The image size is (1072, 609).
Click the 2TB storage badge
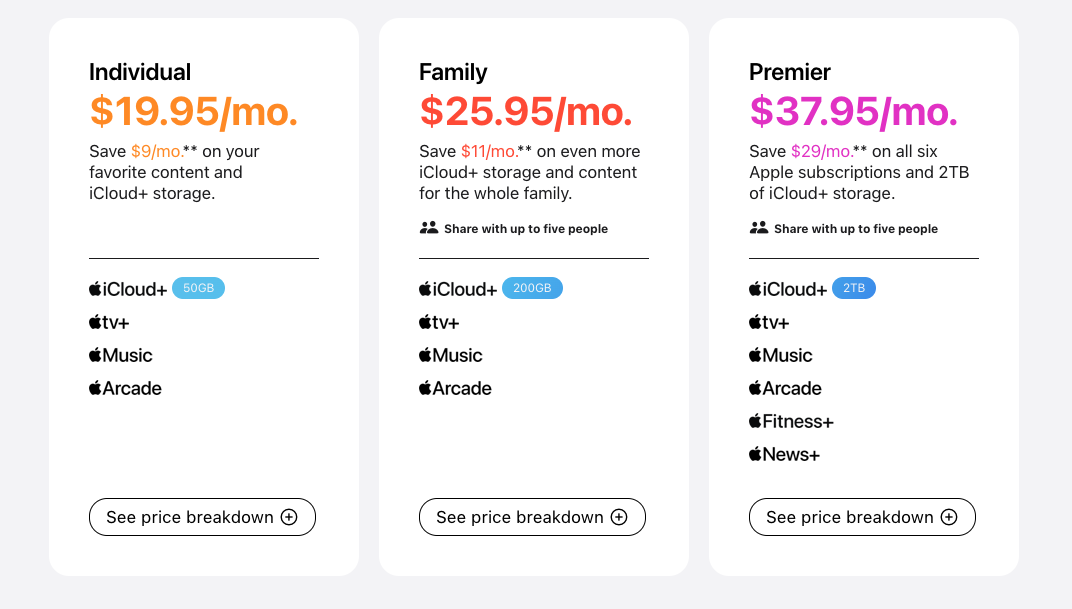click(854, 288)
